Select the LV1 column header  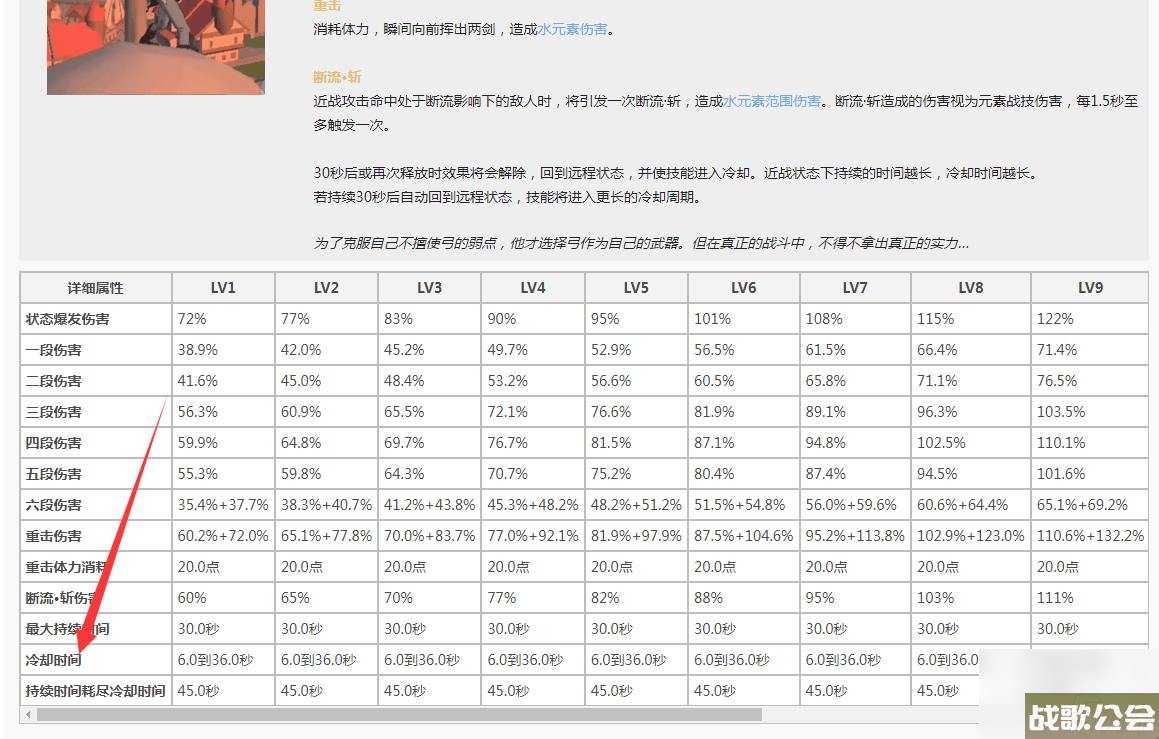point(222,287)
